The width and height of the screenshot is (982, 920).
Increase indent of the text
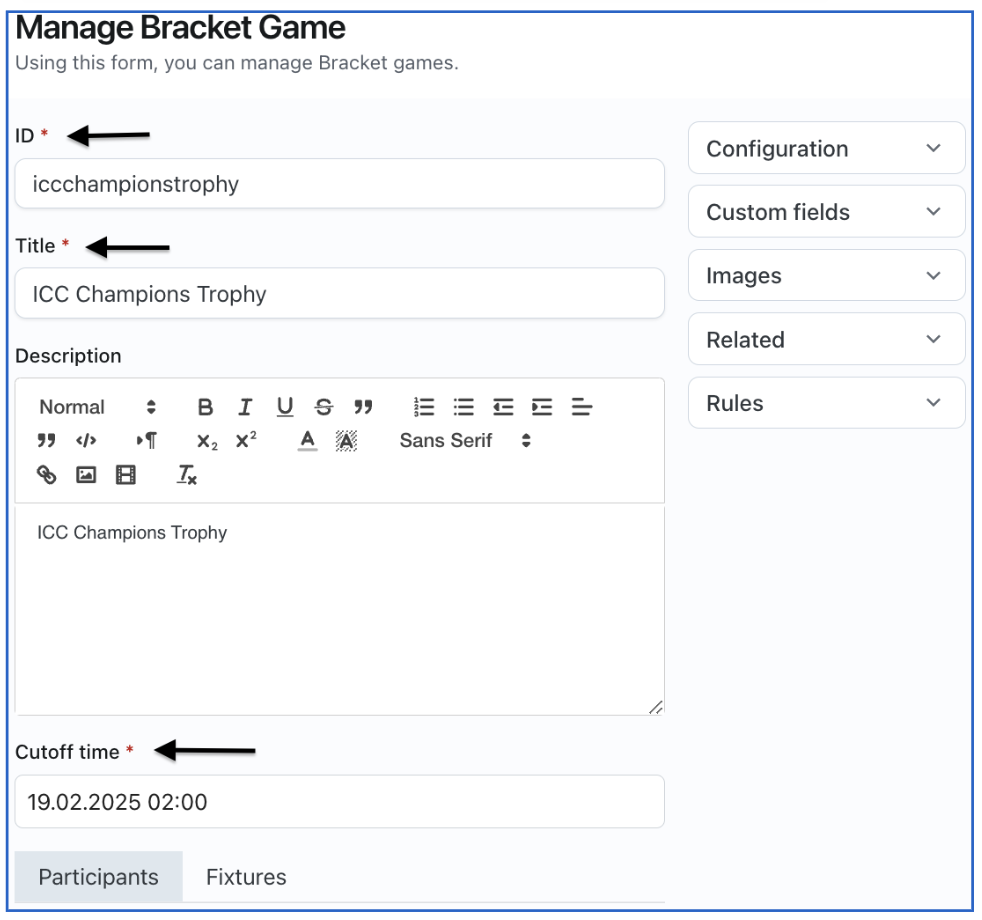[x=542, y=407]
